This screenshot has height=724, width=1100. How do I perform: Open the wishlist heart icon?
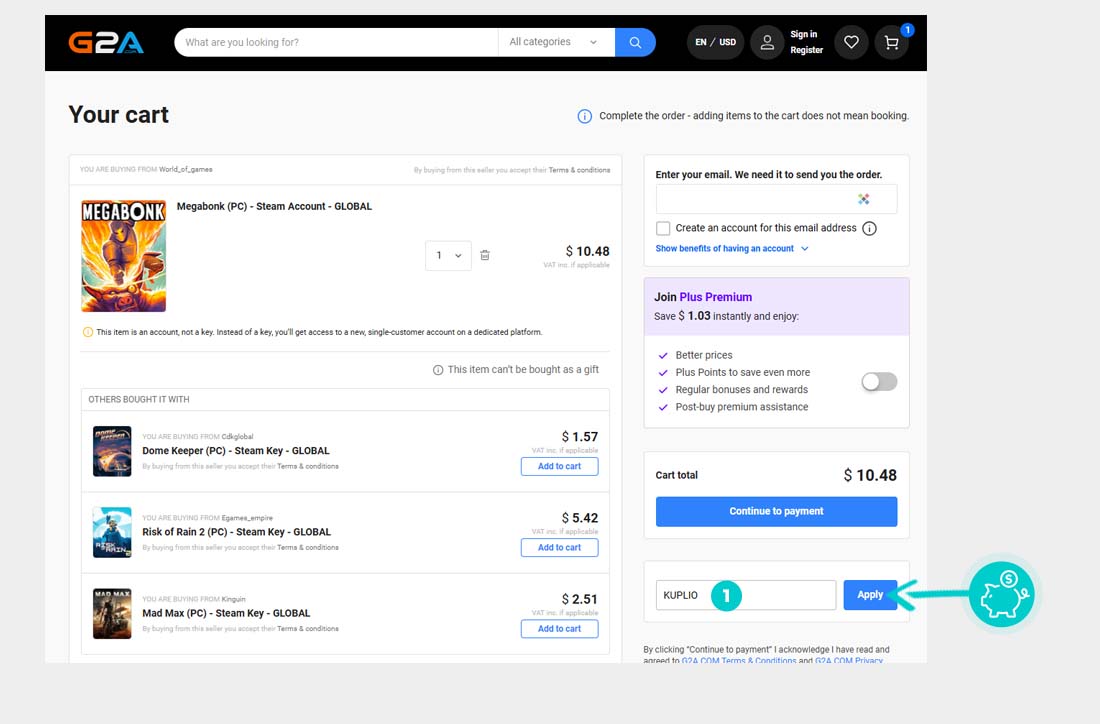(851, 42)
